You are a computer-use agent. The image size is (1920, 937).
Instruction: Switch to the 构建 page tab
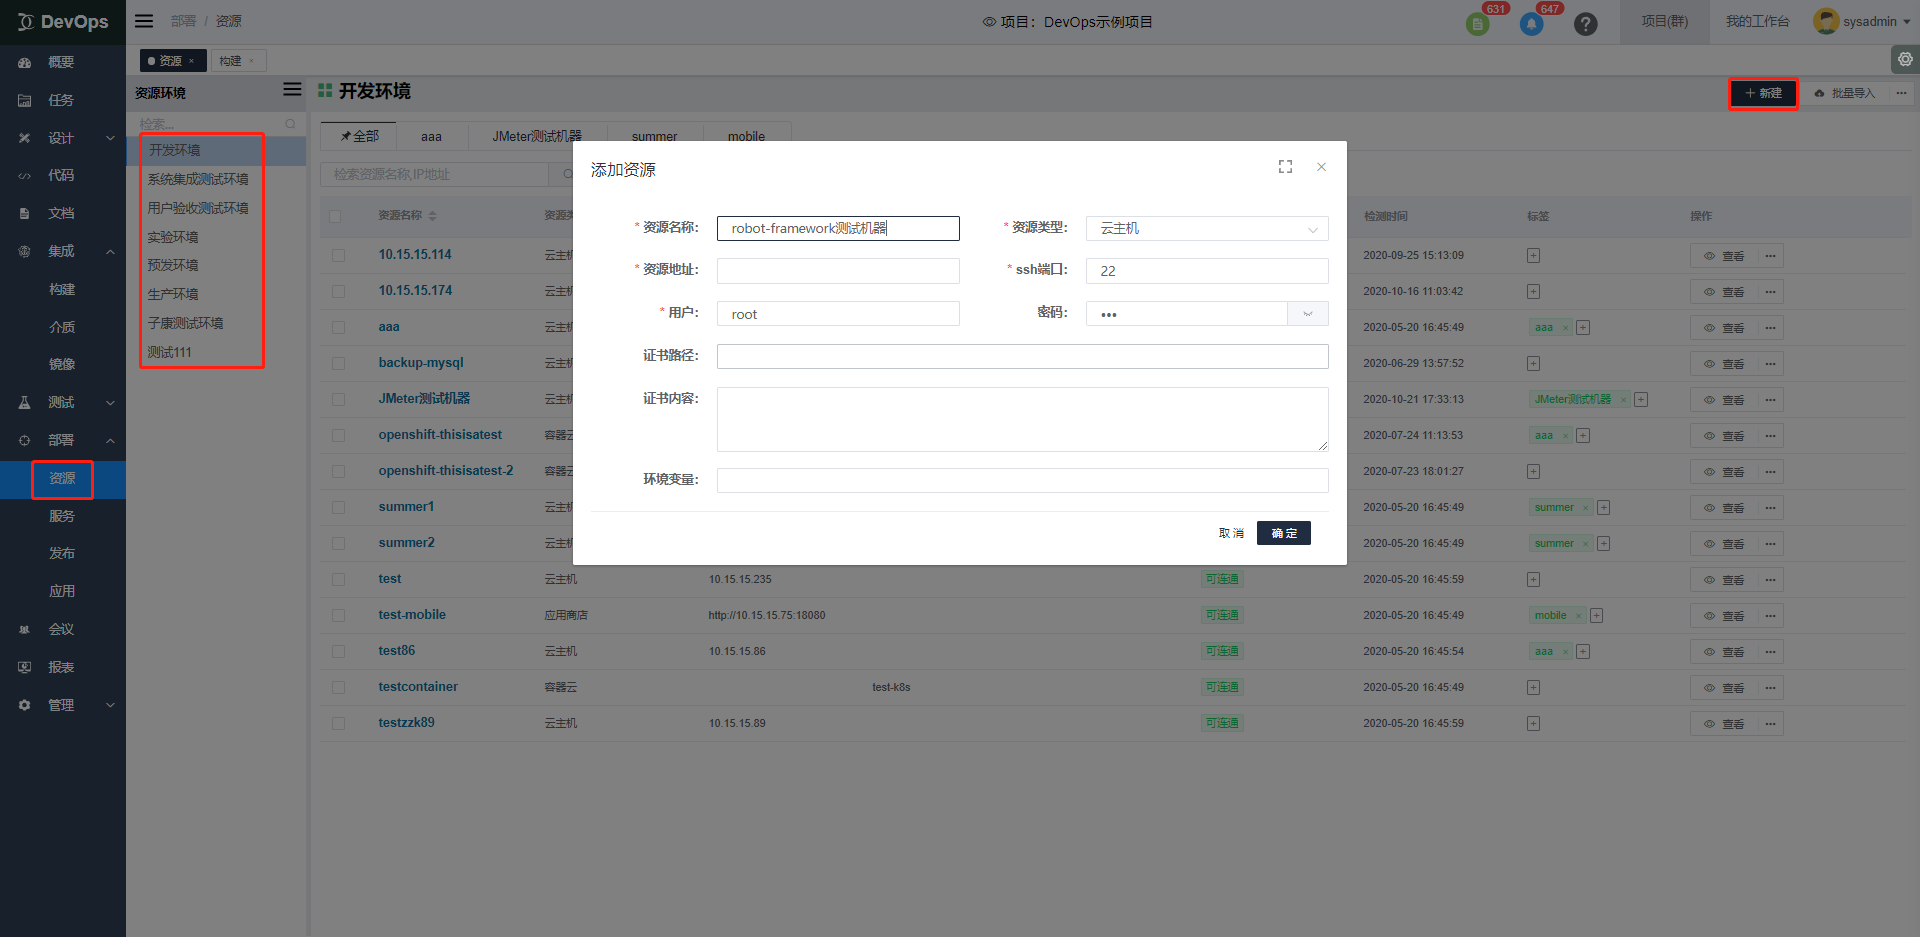238,61
